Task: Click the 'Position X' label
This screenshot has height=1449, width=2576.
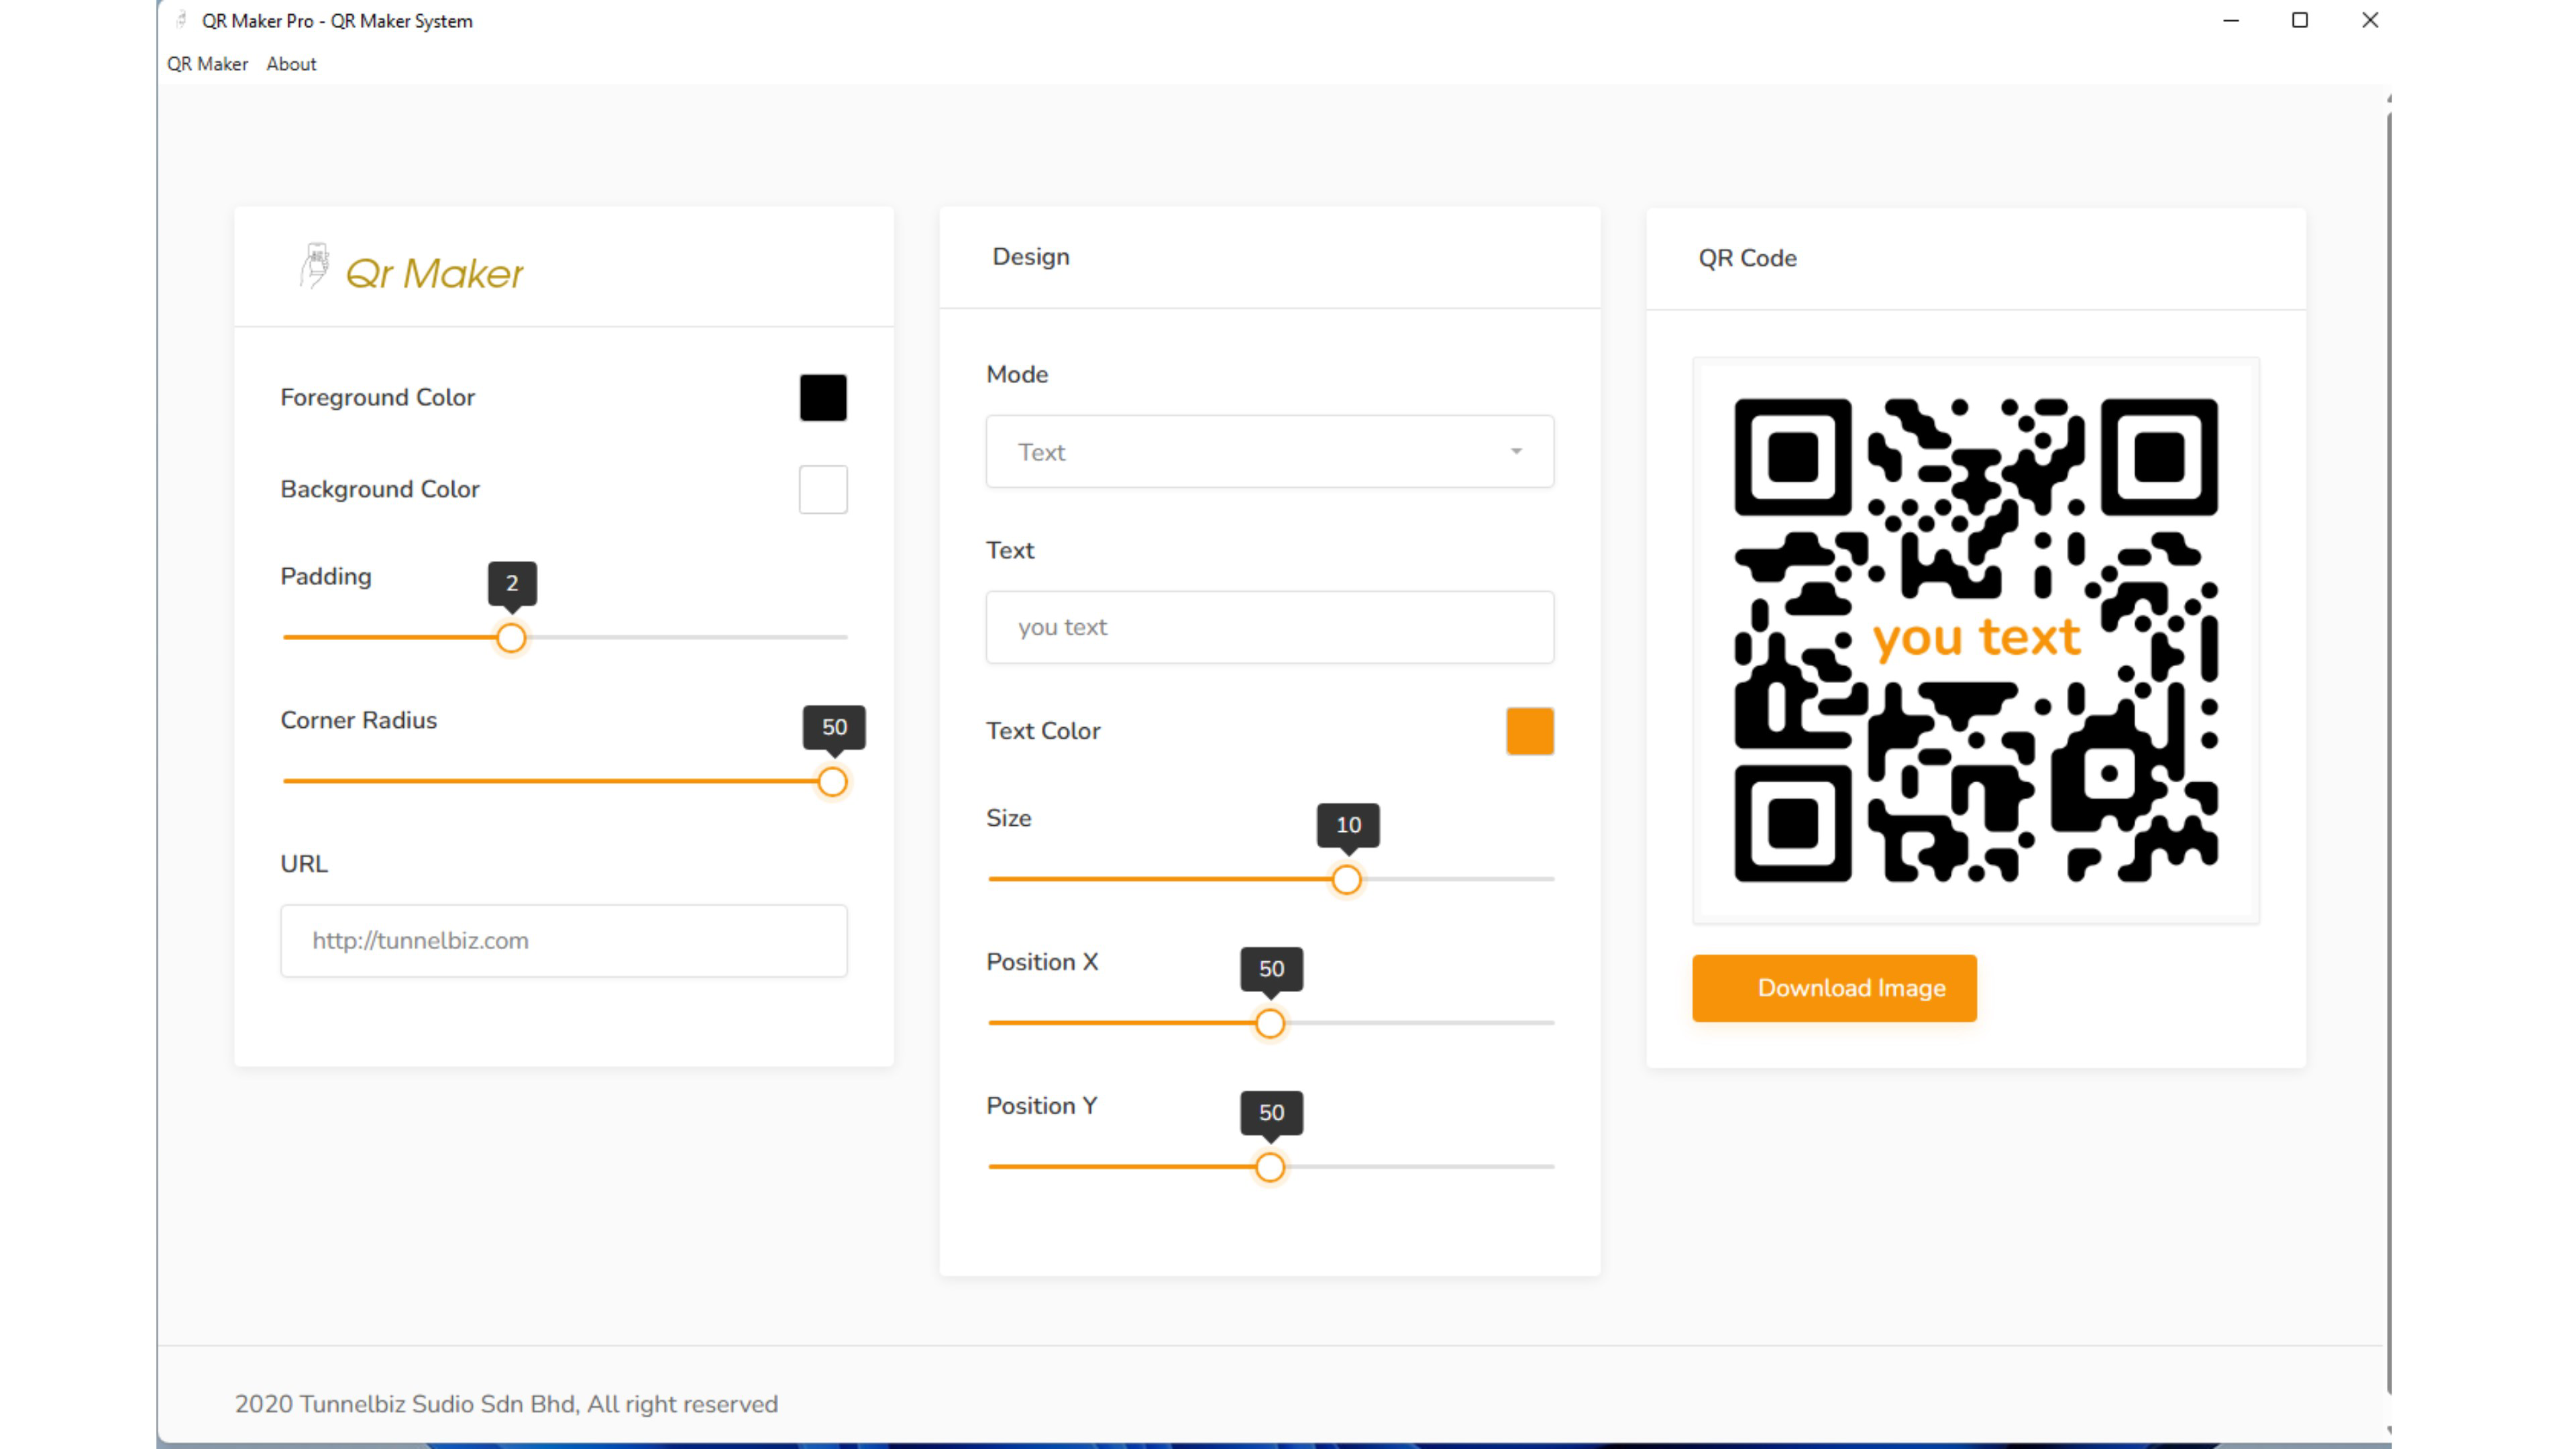Action: (x=1042, y=962)
